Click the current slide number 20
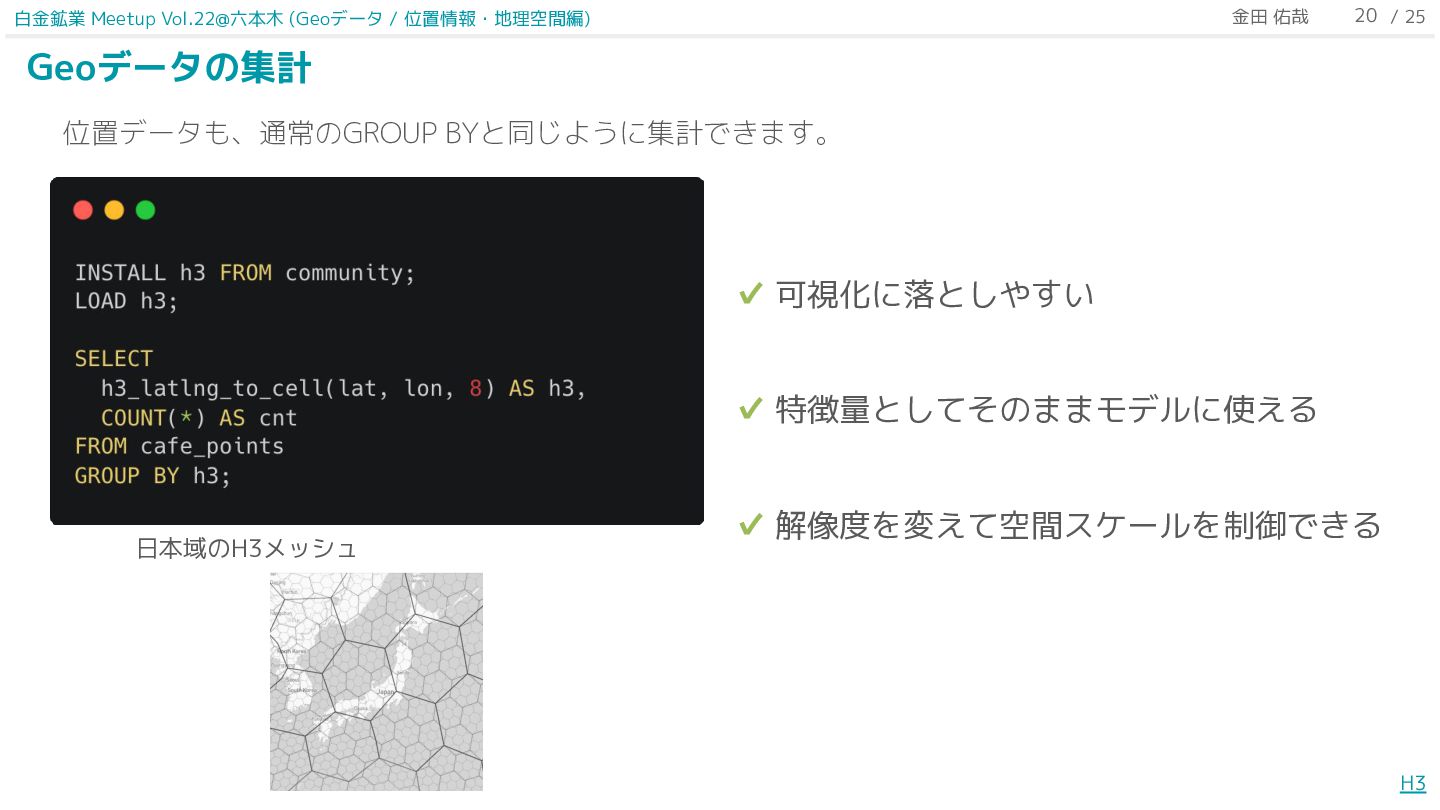 1365,16
